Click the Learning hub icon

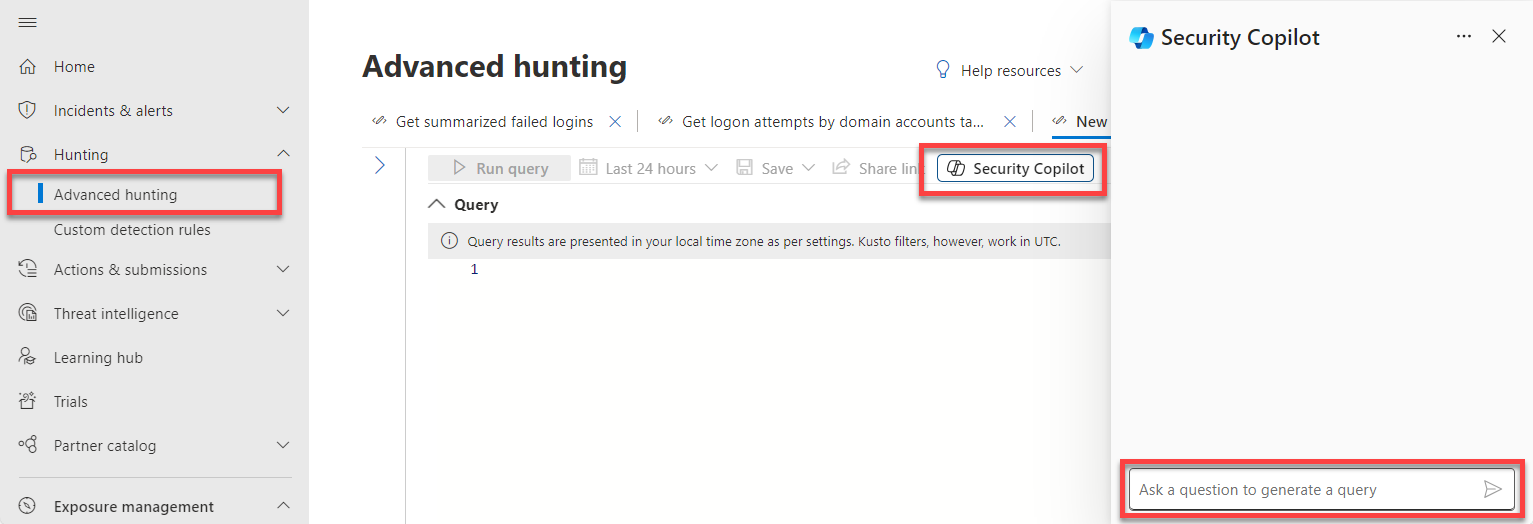tap(28, 358)
